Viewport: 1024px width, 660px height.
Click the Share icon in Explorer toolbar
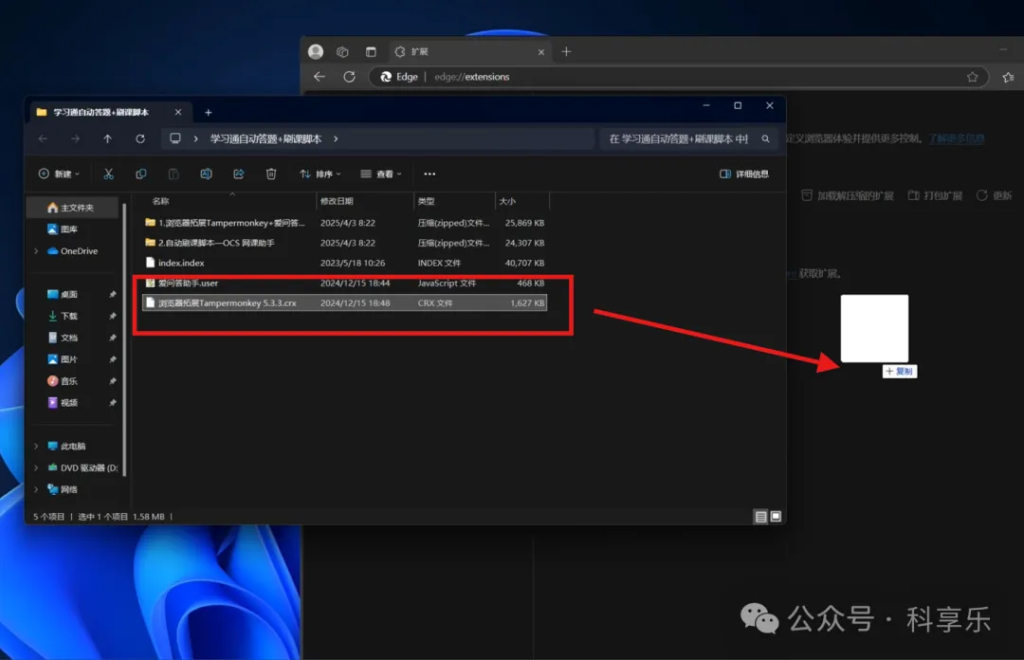pyautogui.click(x=238, y=174)
